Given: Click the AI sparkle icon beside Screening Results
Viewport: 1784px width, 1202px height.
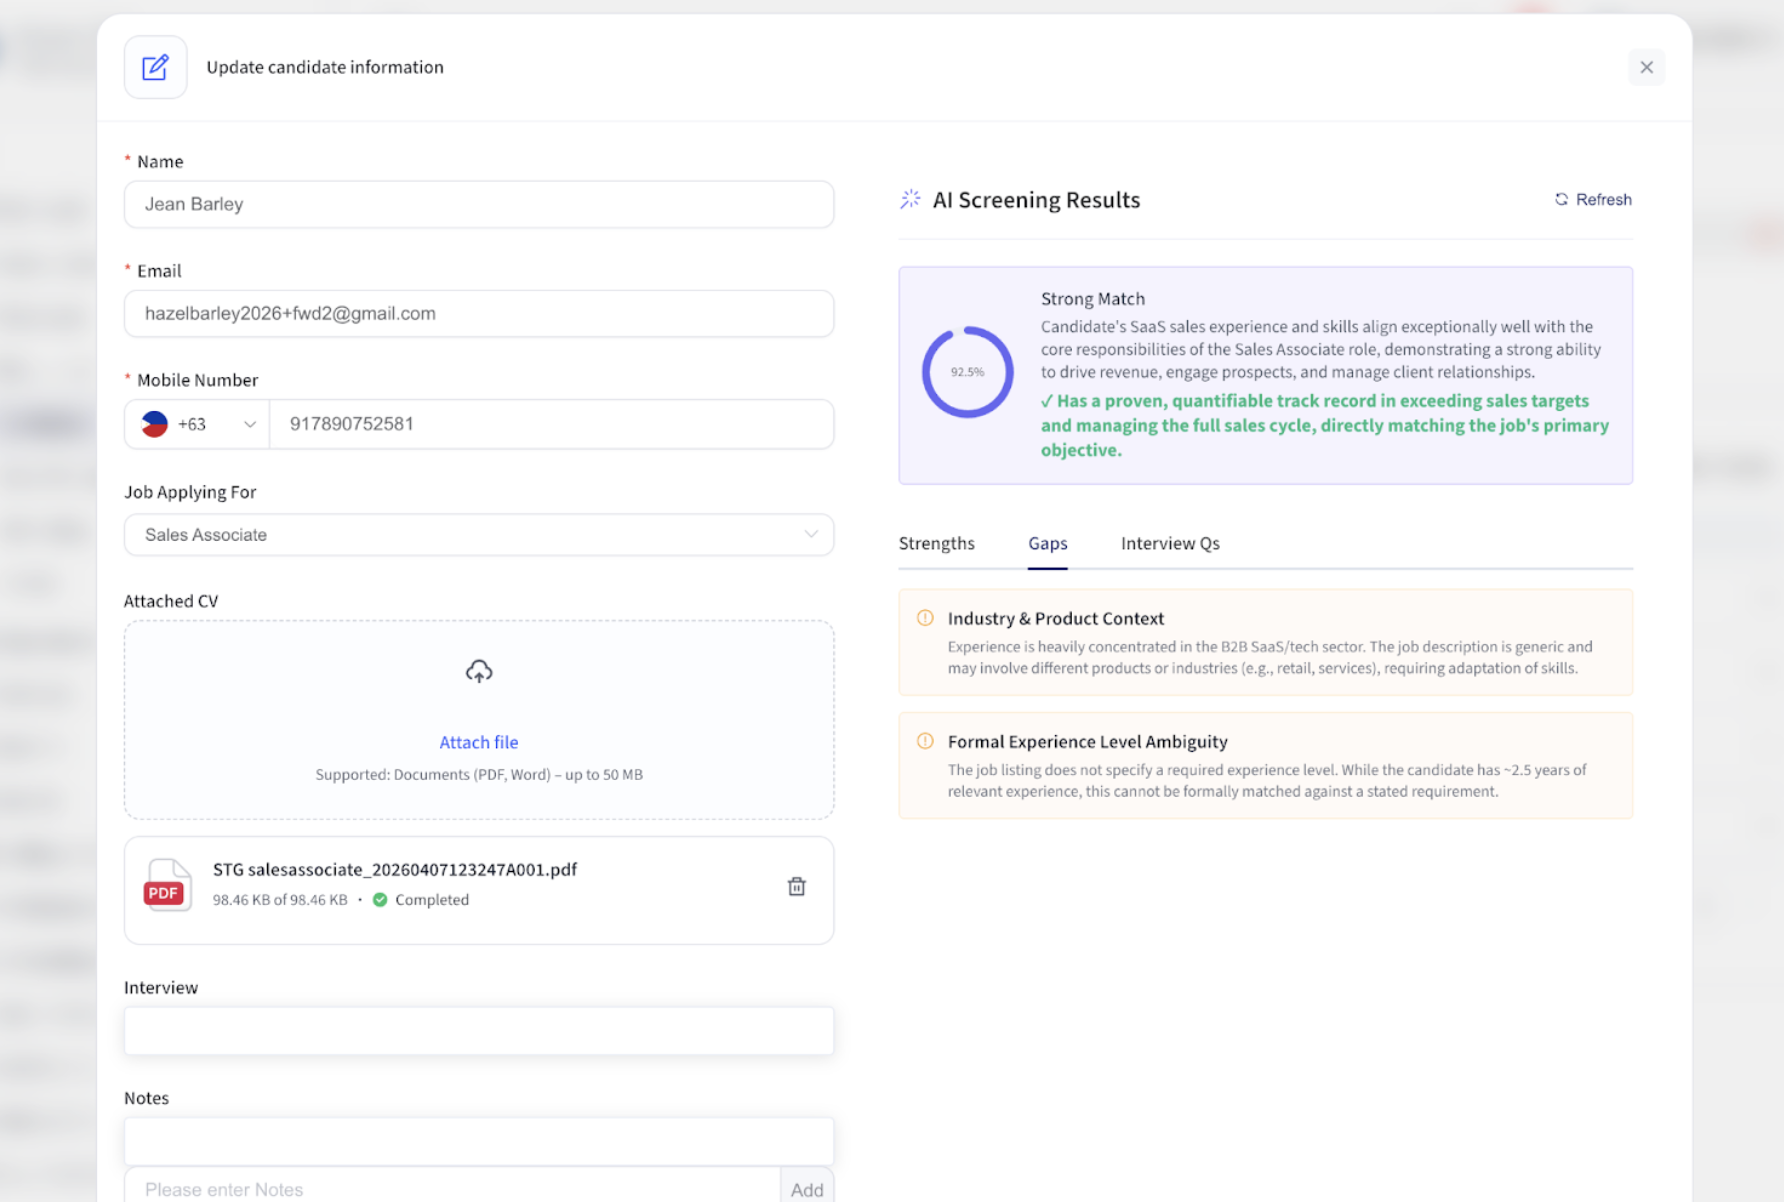Looking at the screenshot, I should [910, 199].
